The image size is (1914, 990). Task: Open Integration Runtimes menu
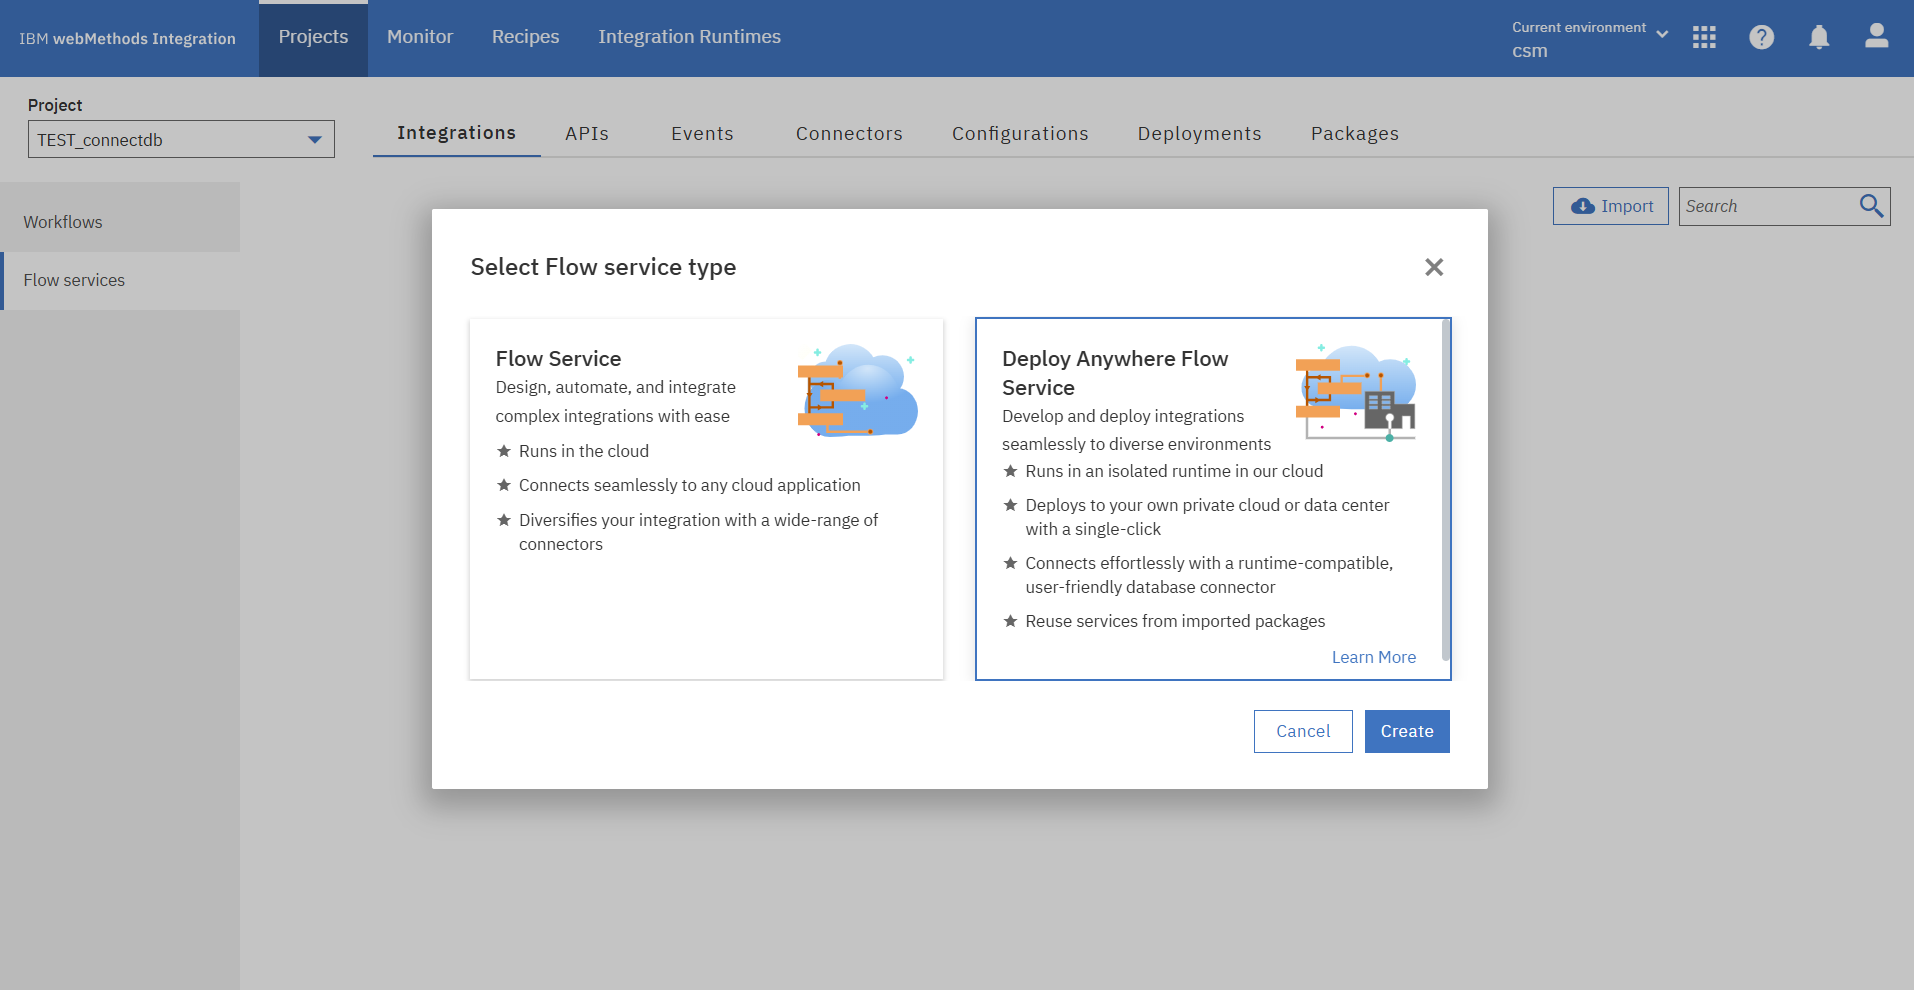click(x=690, y=37)
